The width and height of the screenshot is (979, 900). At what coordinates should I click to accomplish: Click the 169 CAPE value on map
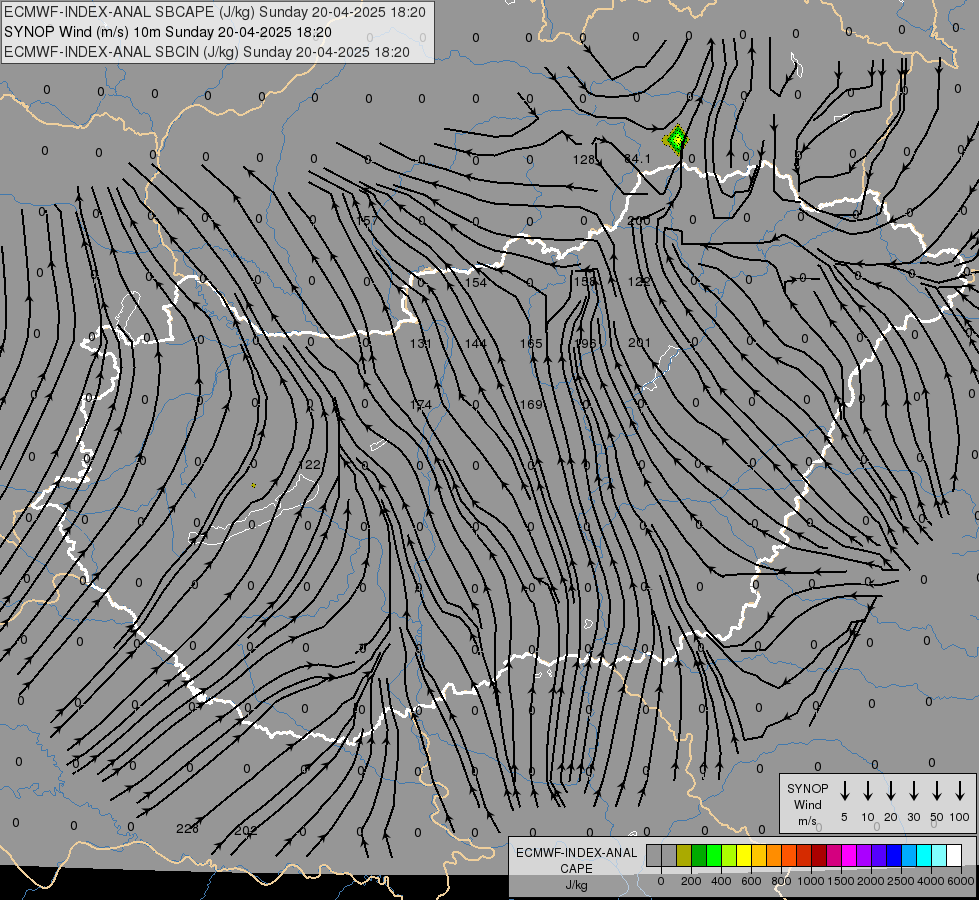(531, 405)
